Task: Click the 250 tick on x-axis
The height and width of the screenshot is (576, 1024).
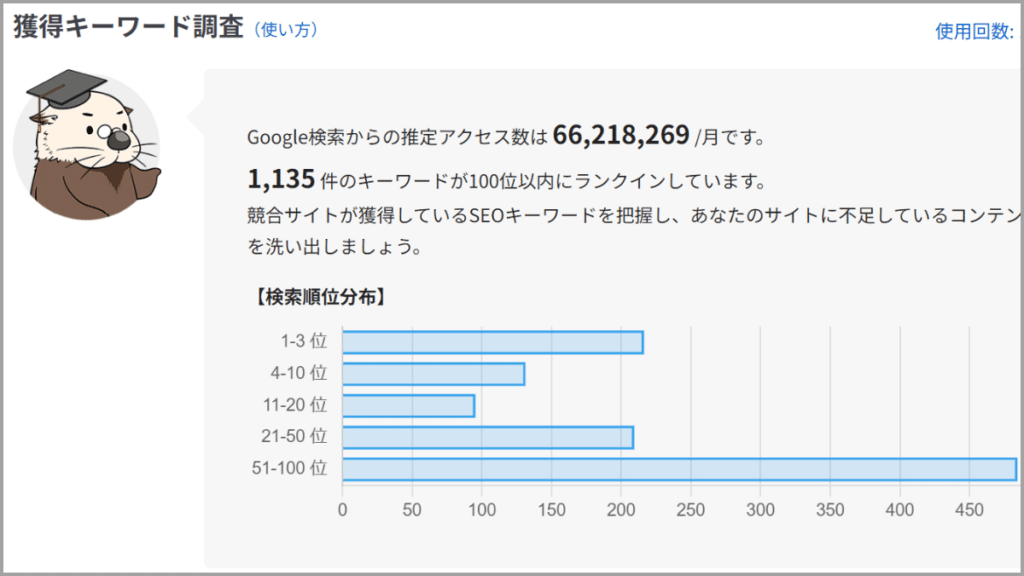Action: [691, 508]
